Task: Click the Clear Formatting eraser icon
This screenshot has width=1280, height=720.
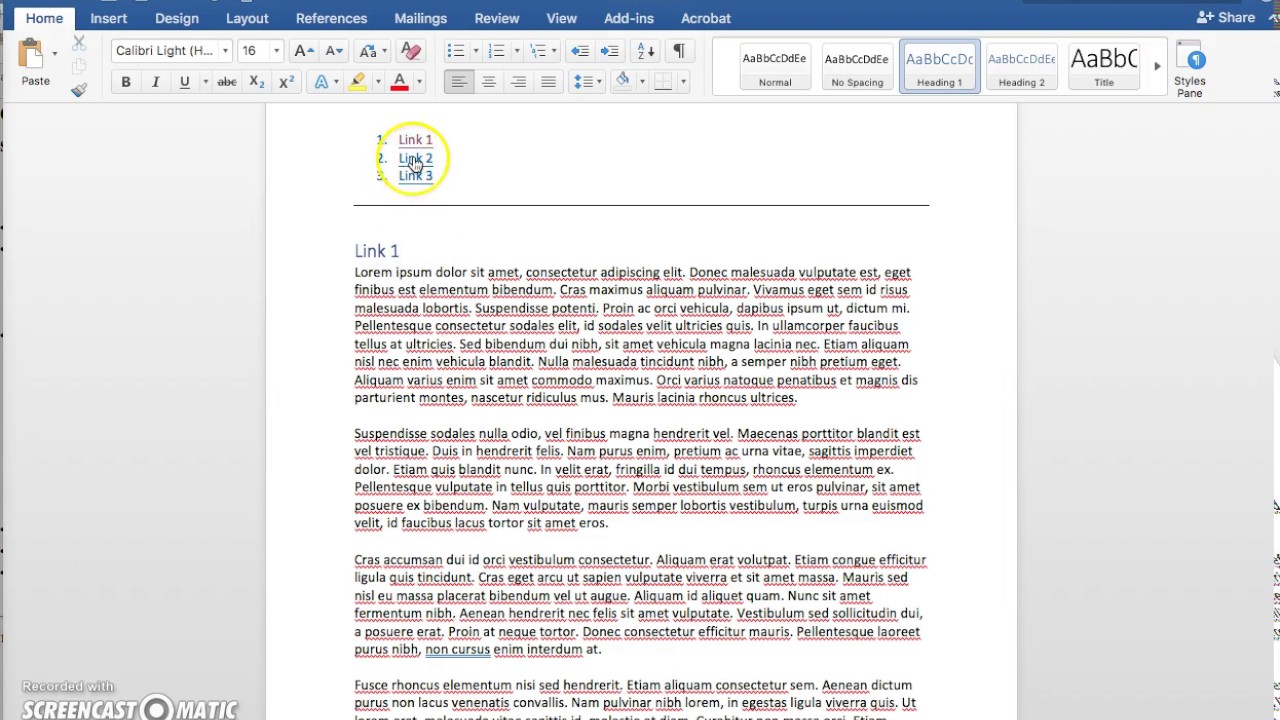Action: [x=410, y=51]
